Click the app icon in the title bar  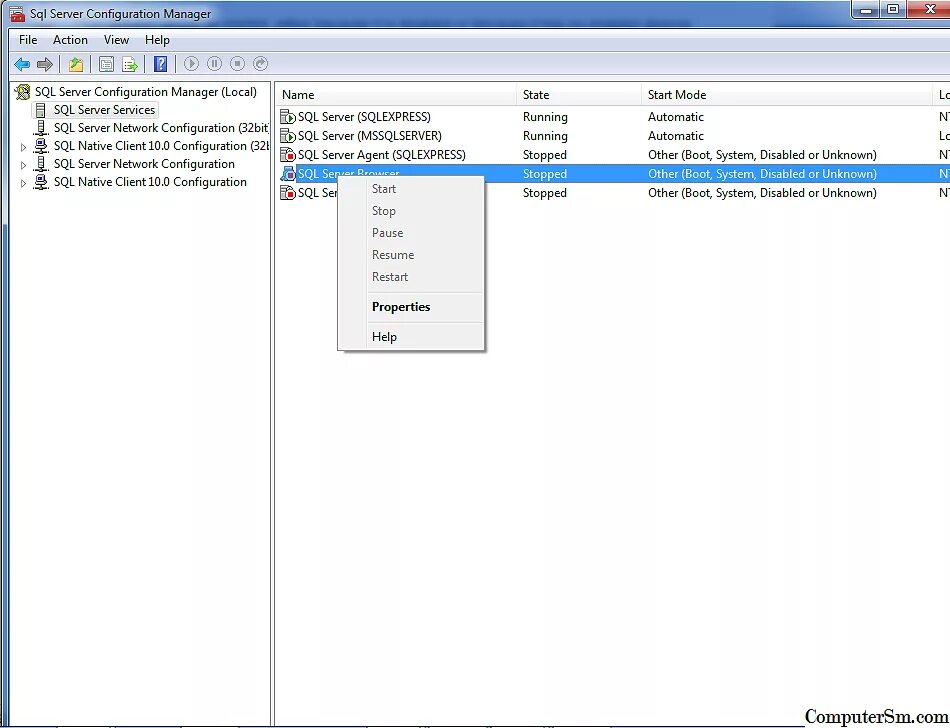pos(17,14)
